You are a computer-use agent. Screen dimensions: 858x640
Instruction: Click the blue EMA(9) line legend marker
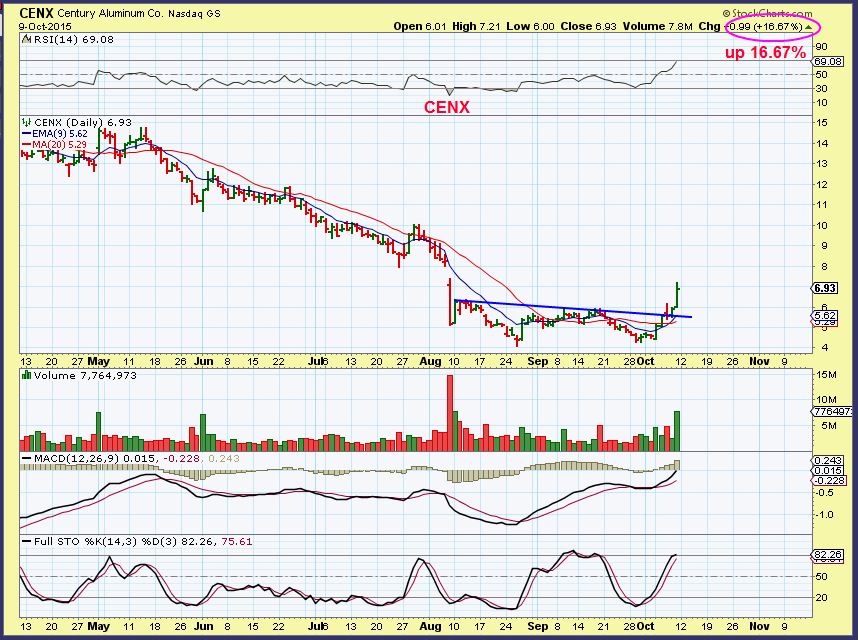pos(27,133)
